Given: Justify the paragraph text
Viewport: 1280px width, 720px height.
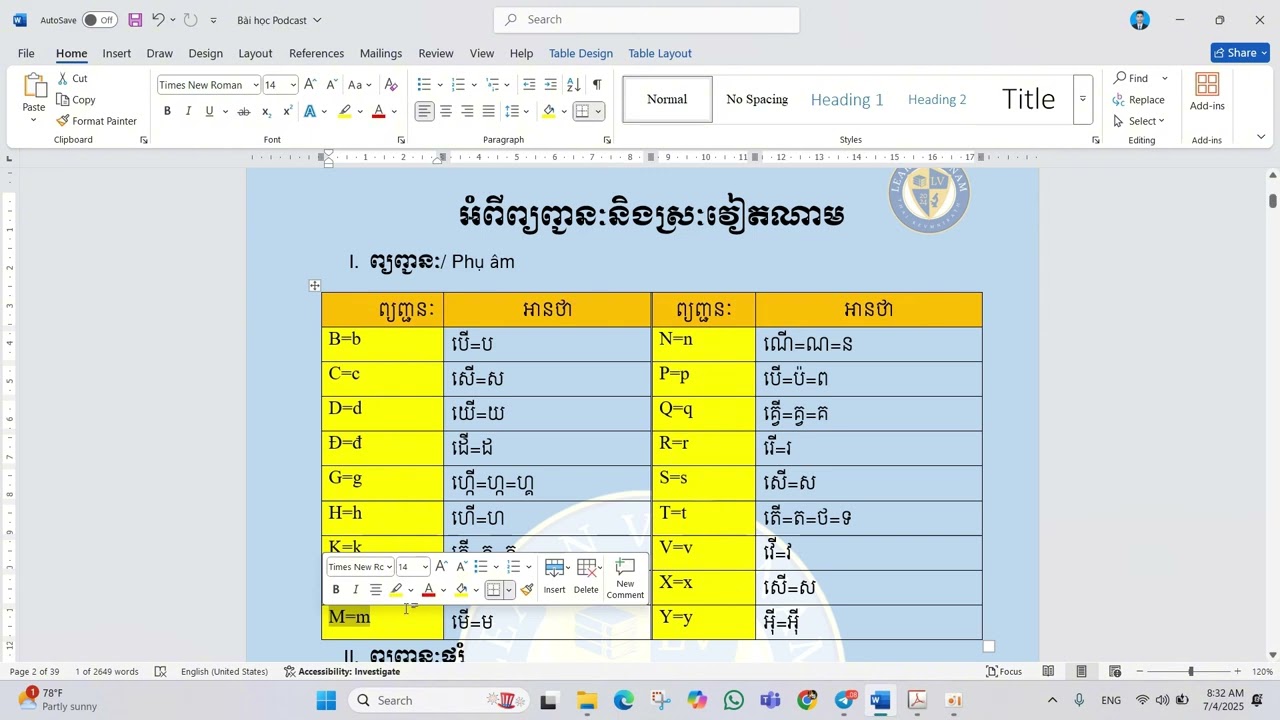Looking at the screenshot, I should tap(488, 111).
